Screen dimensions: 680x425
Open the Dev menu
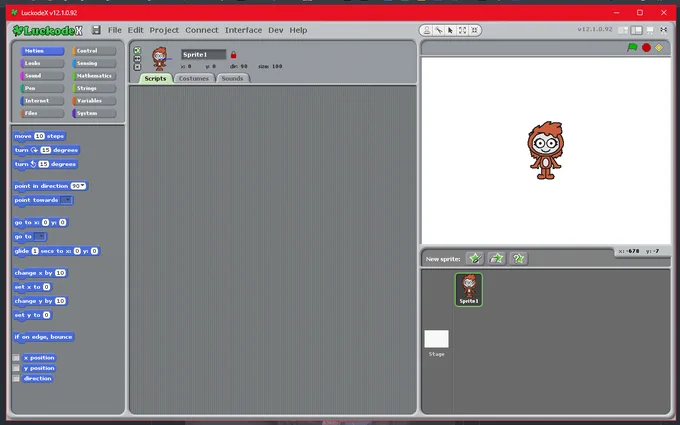(x=275, y=30)
